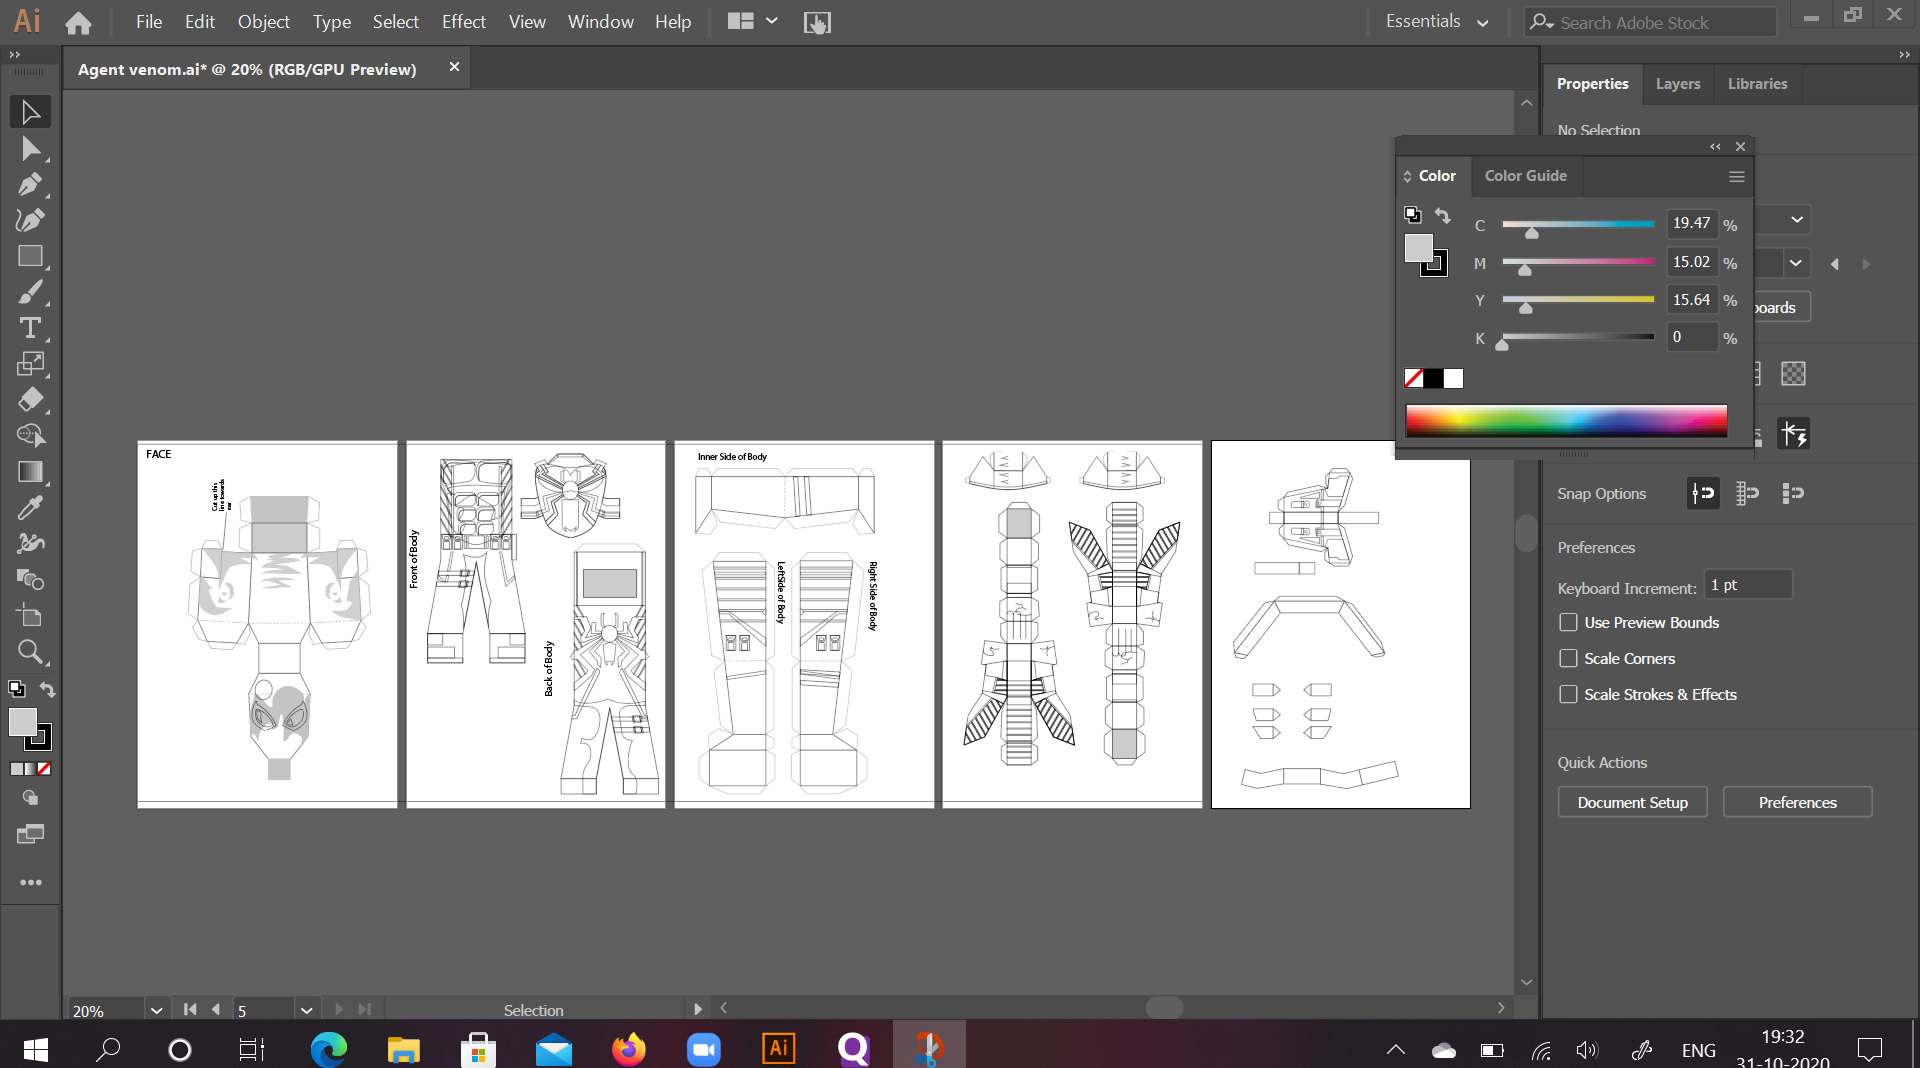The image size is (1920, 1068).
Task: Open status bar display options arrow
Action: 698,1010
